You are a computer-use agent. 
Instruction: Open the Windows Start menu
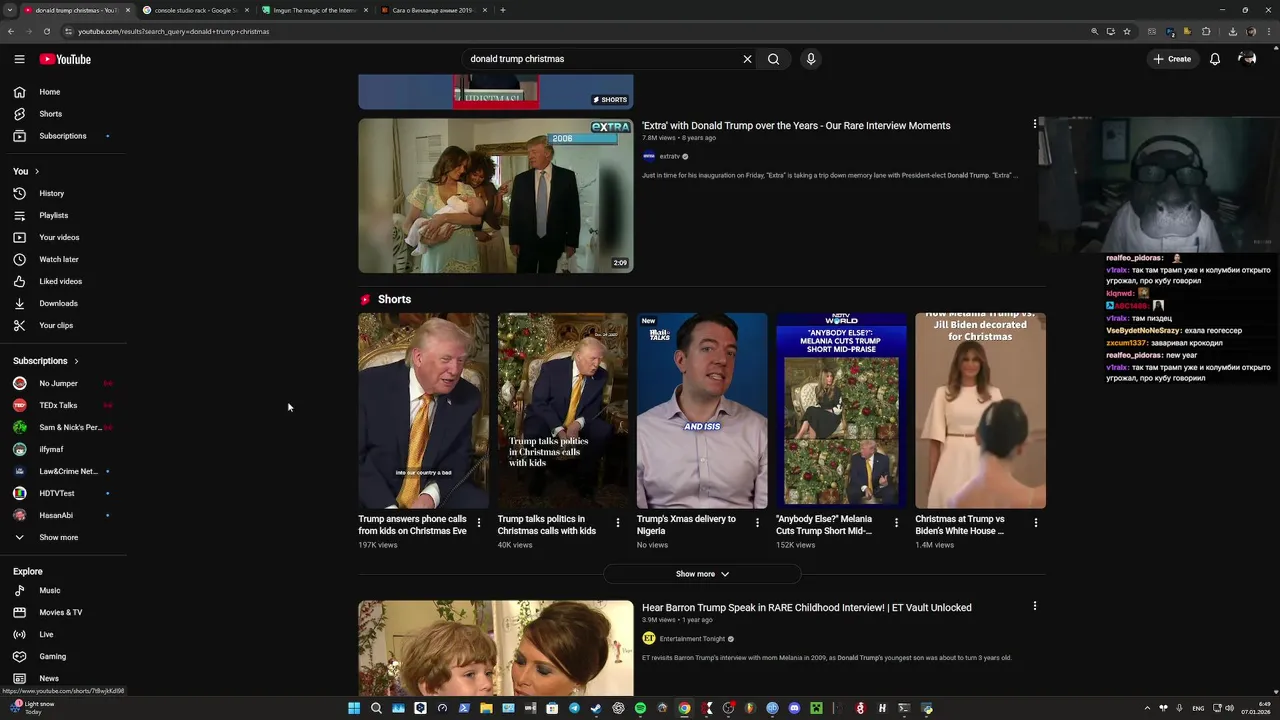coord(354,708)
